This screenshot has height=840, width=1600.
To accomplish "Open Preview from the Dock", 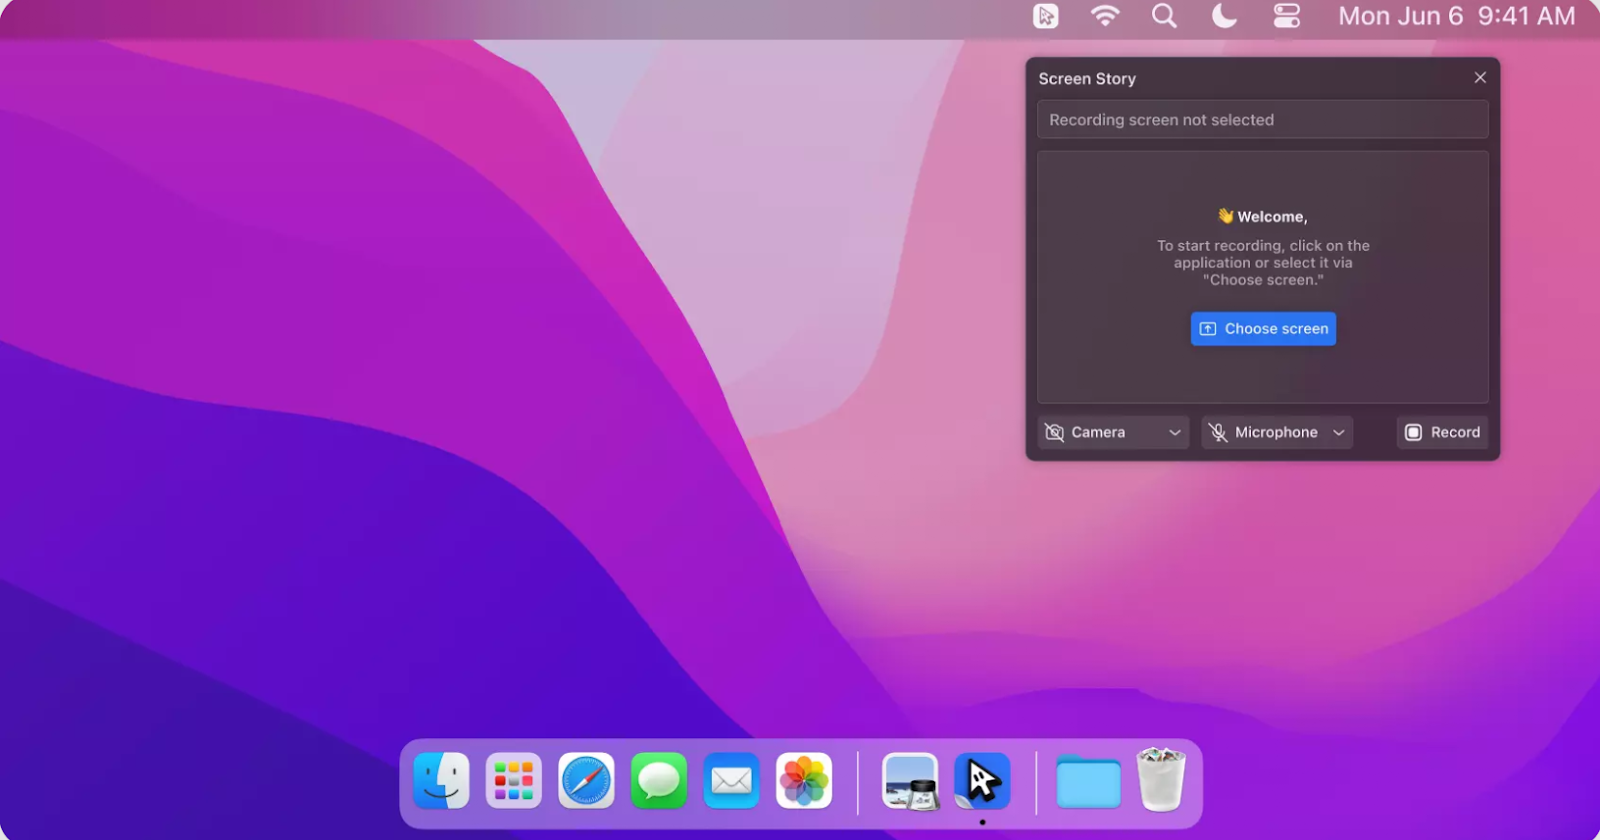I will coord(910,781).
